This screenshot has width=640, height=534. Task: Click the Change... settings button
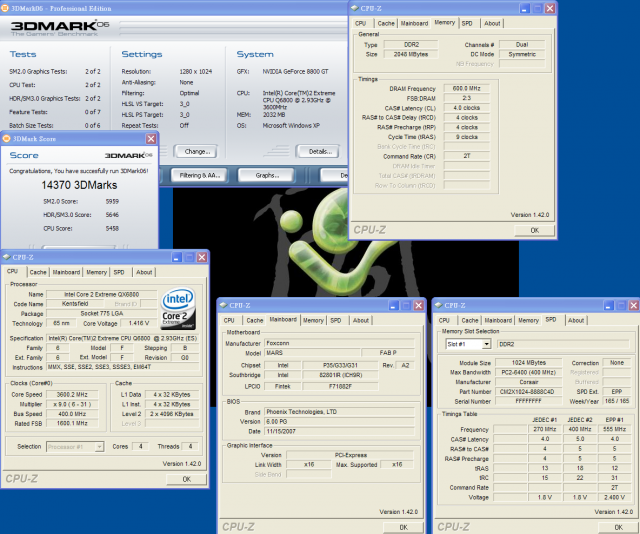tap(196, 151)
